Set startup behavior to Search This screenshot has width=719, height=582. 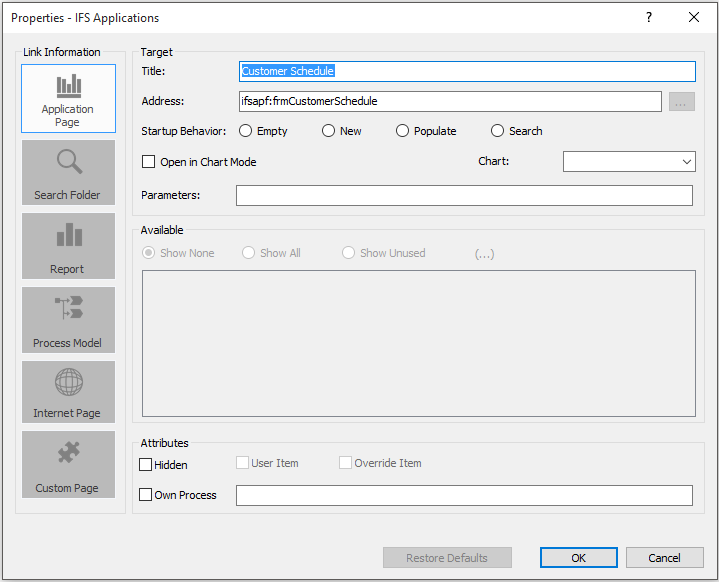(x=498, y=131)
